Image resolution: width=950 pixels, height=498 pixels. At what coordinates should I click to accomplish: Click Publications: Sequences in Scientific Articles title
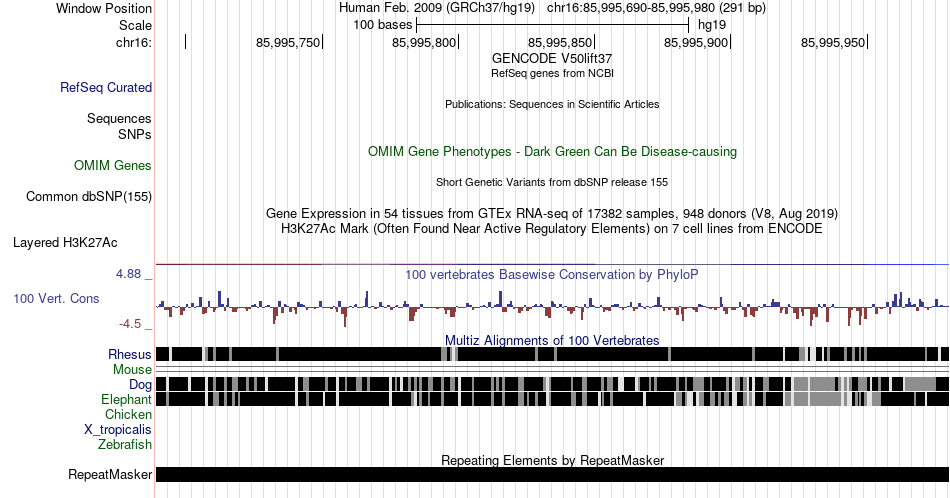[552, 104]
